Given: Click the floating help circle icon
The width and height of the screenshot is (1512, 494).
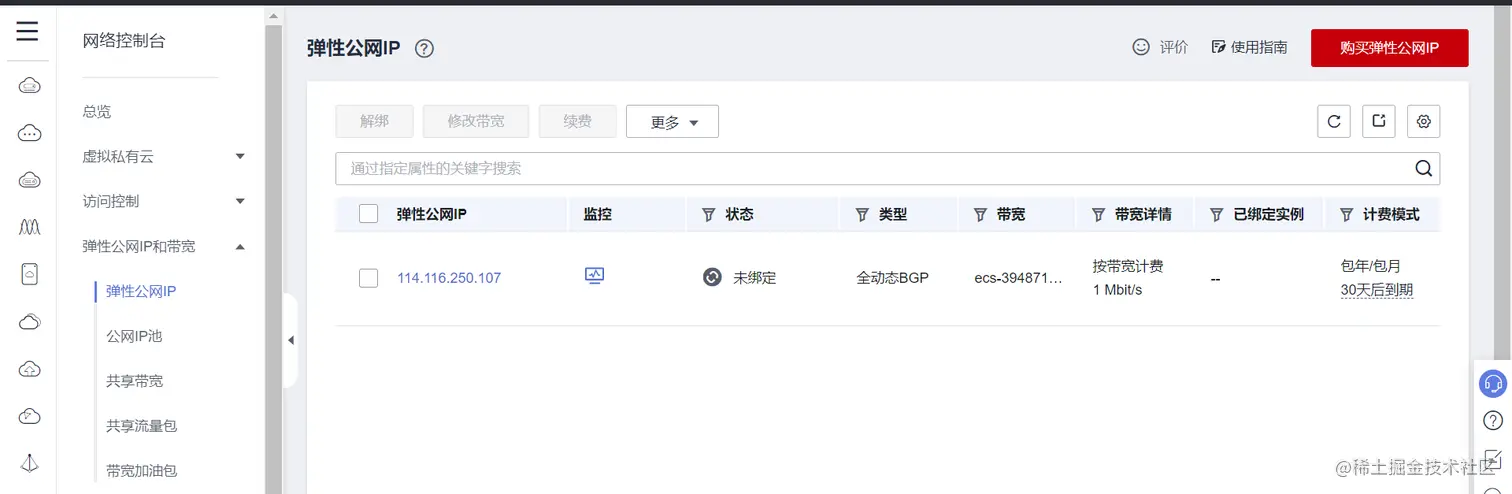Looking at the screenshot, I should pyautogui.click(x=1493, y=420).
